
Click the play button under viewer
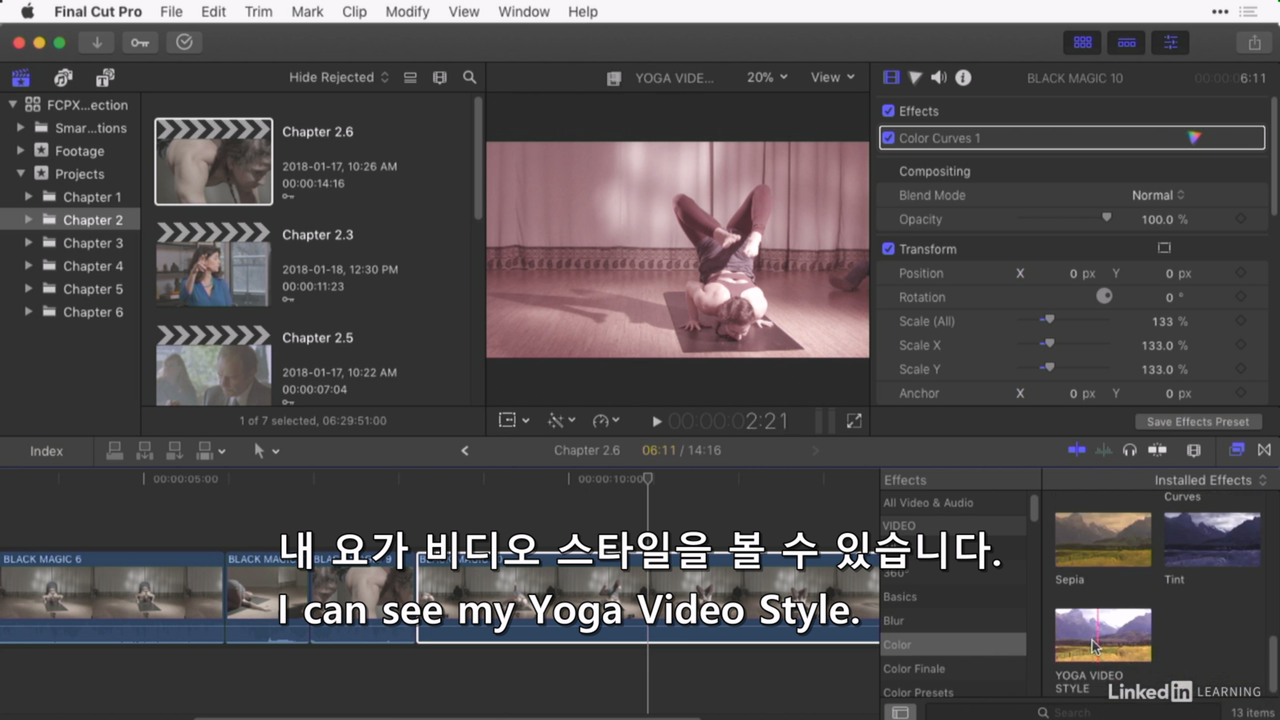click(656, 422)
